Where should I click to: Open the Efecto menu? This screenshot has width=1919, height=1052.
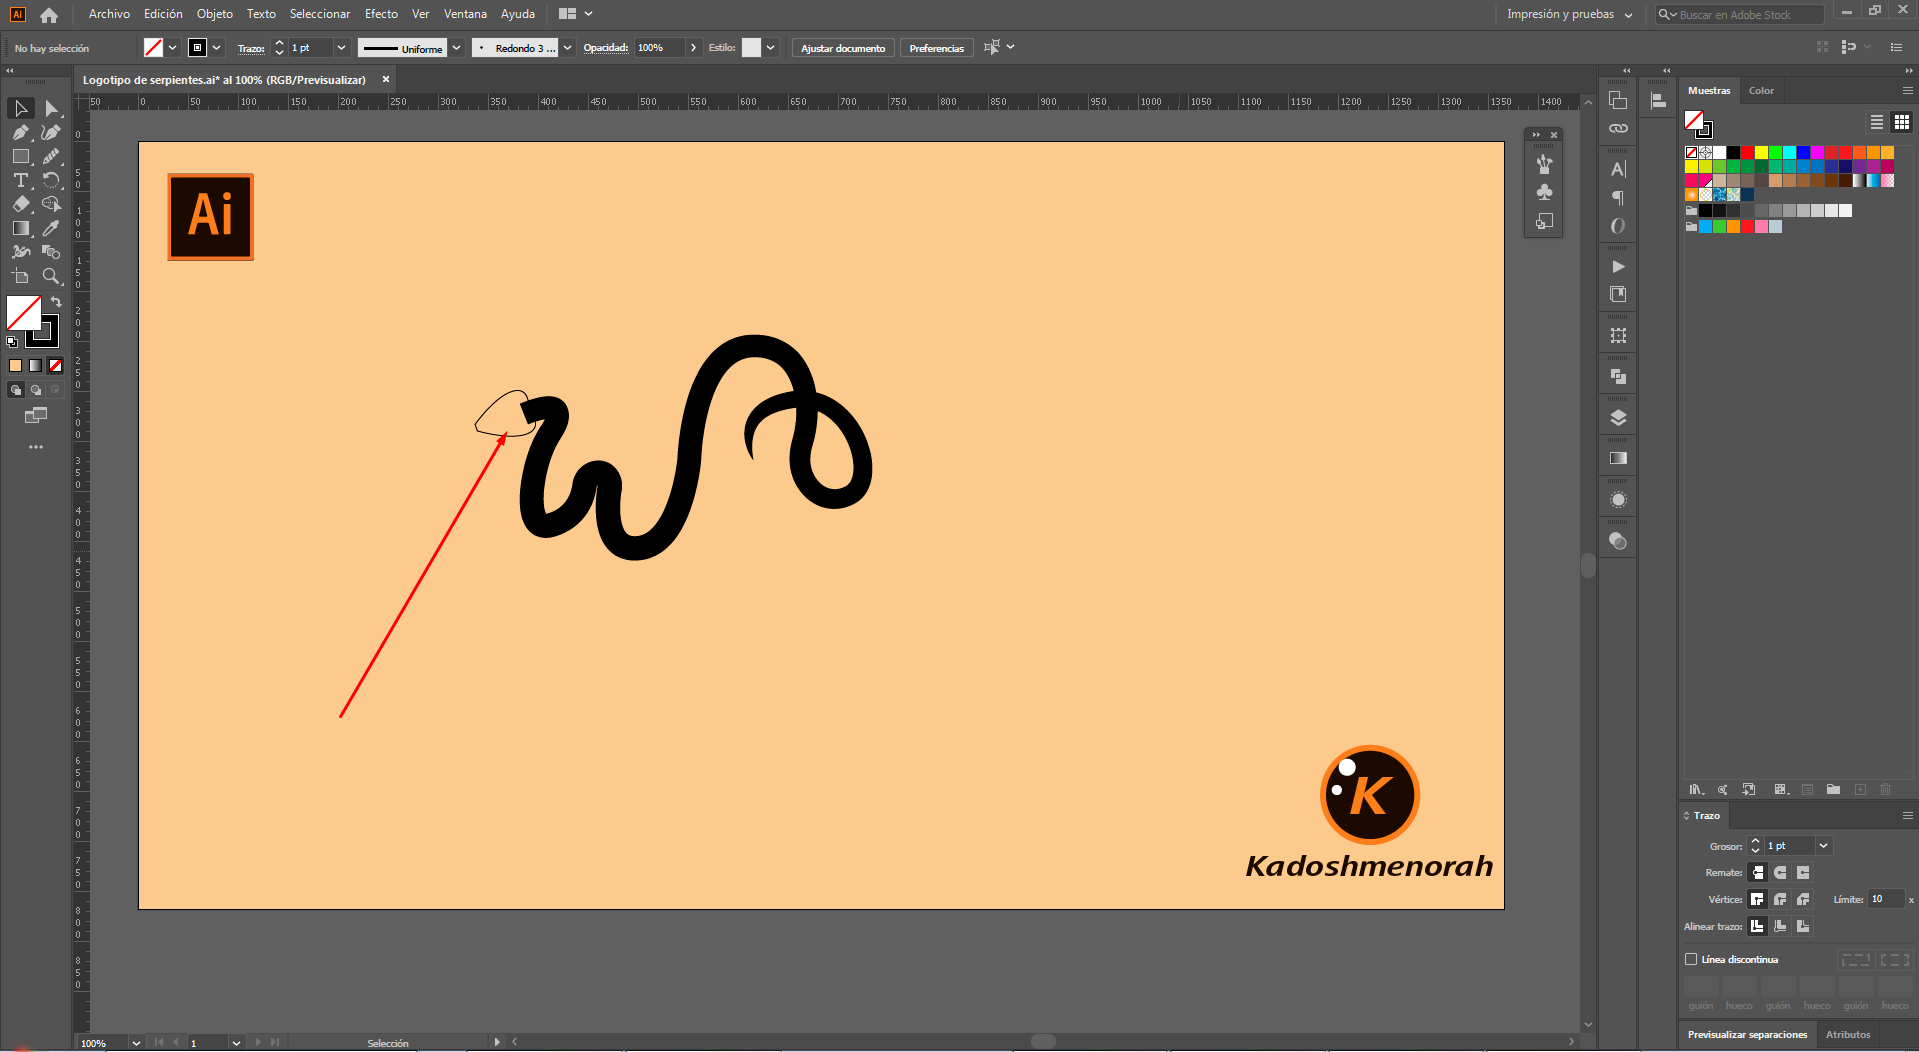pos(381,14)
